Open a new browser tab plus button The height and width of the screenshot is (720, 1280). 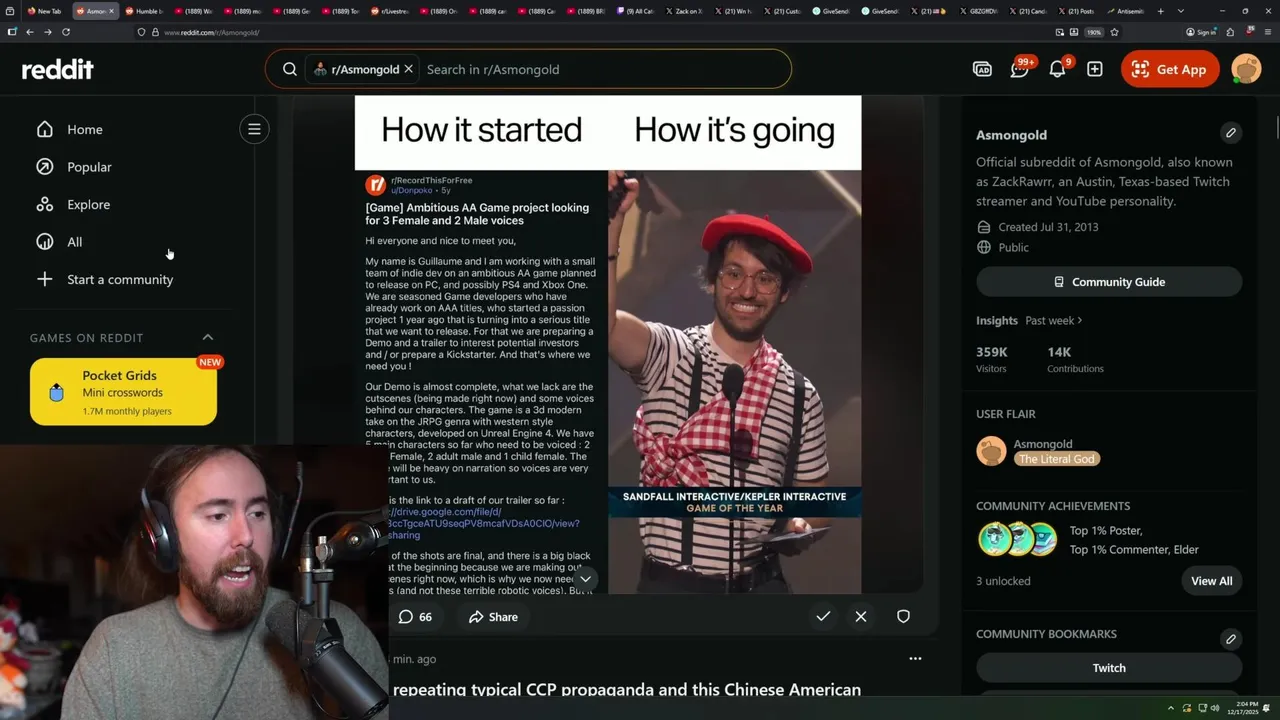coord(1160,11)
